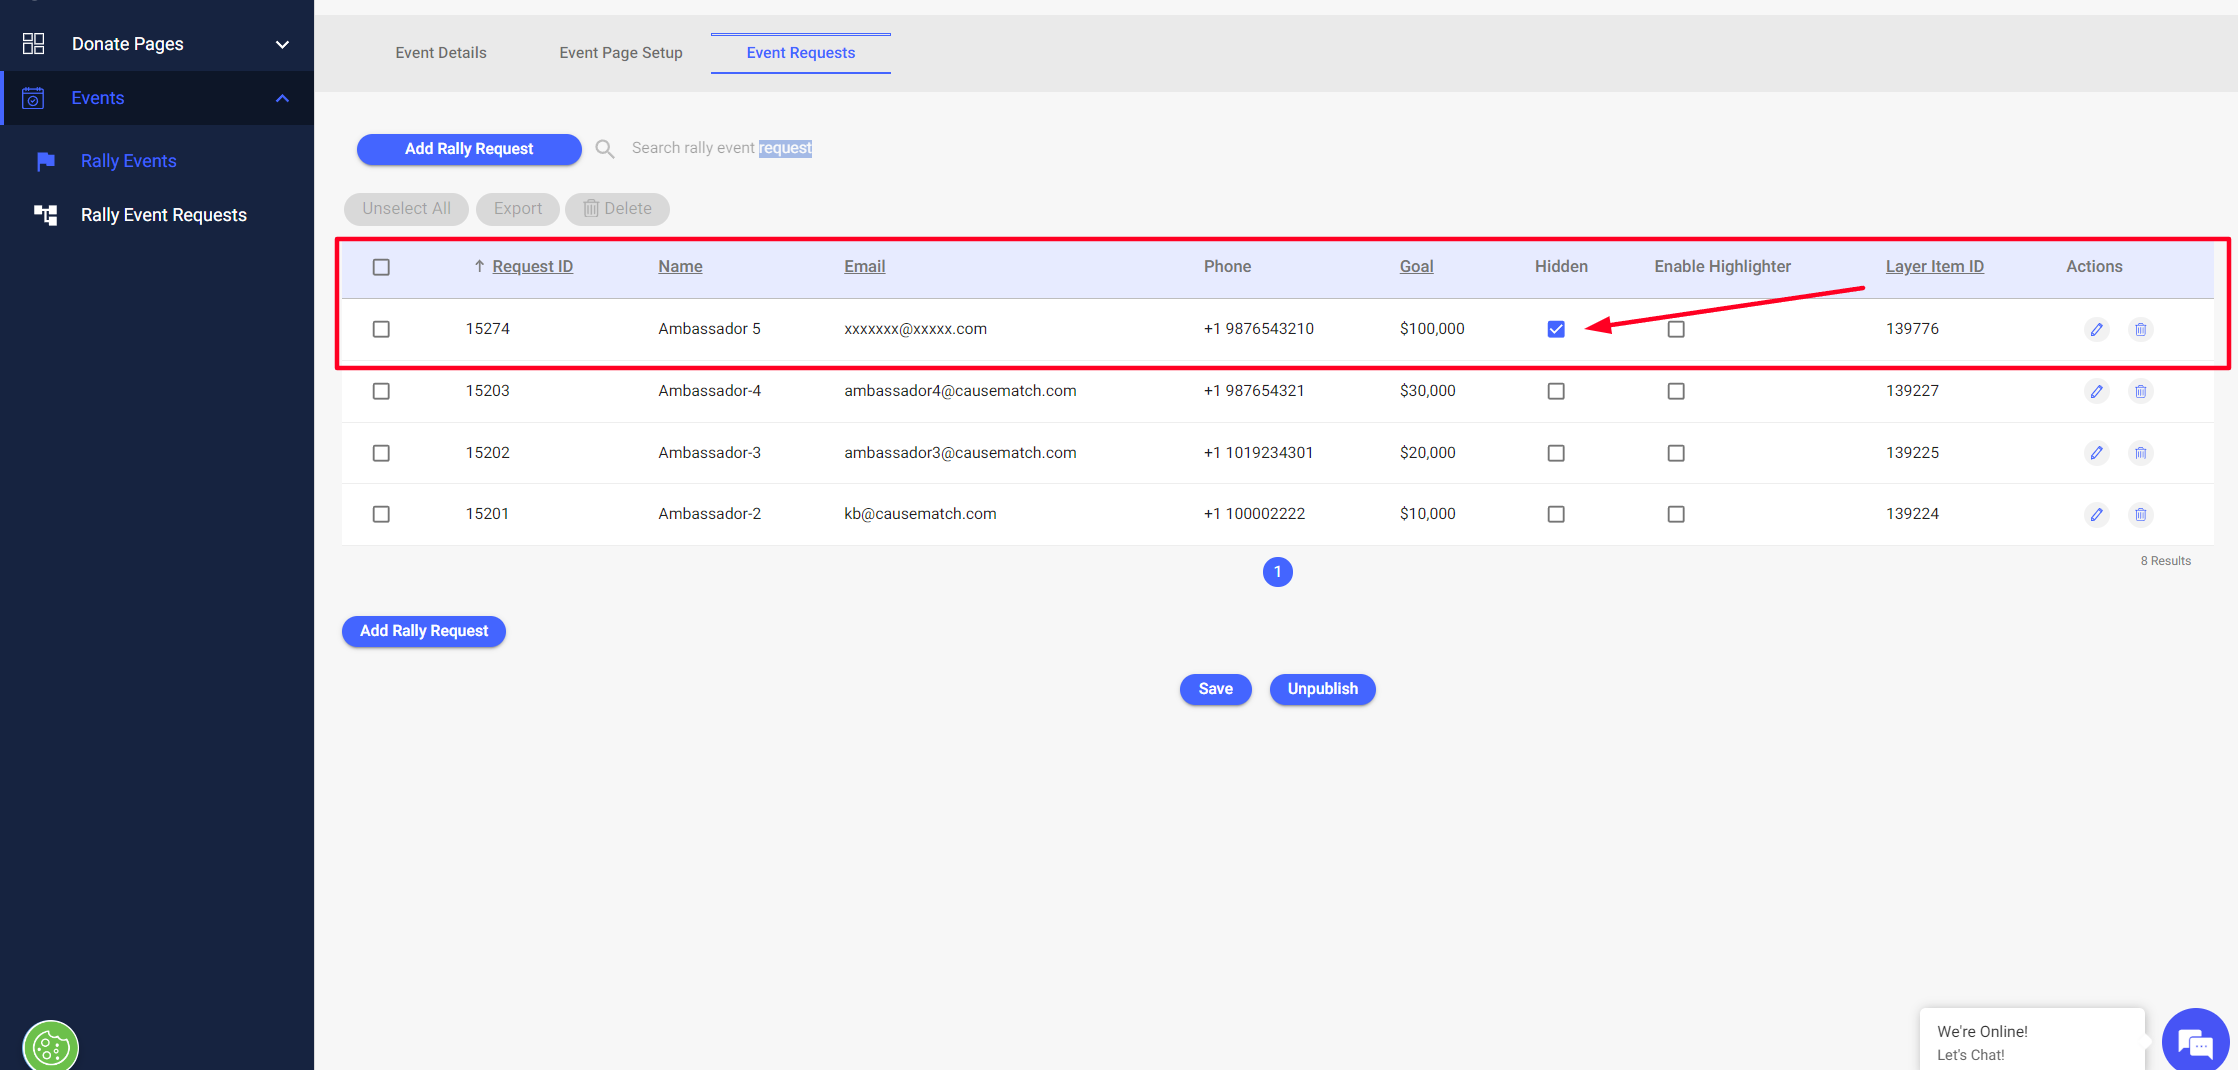Click the Unpublish button

(x=1323, y=689)
